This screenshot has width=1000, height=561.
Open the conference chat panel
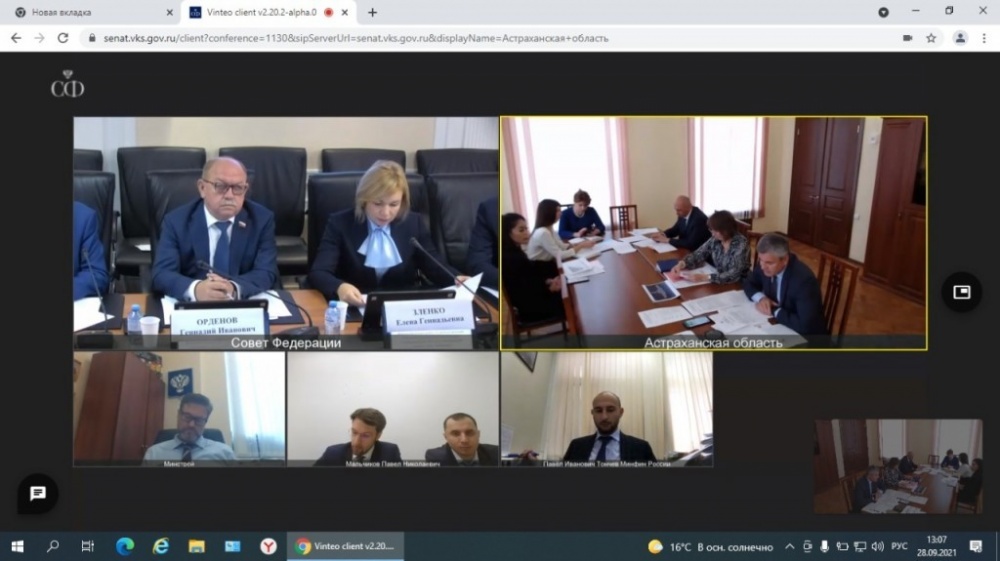[x=38, y=493]
